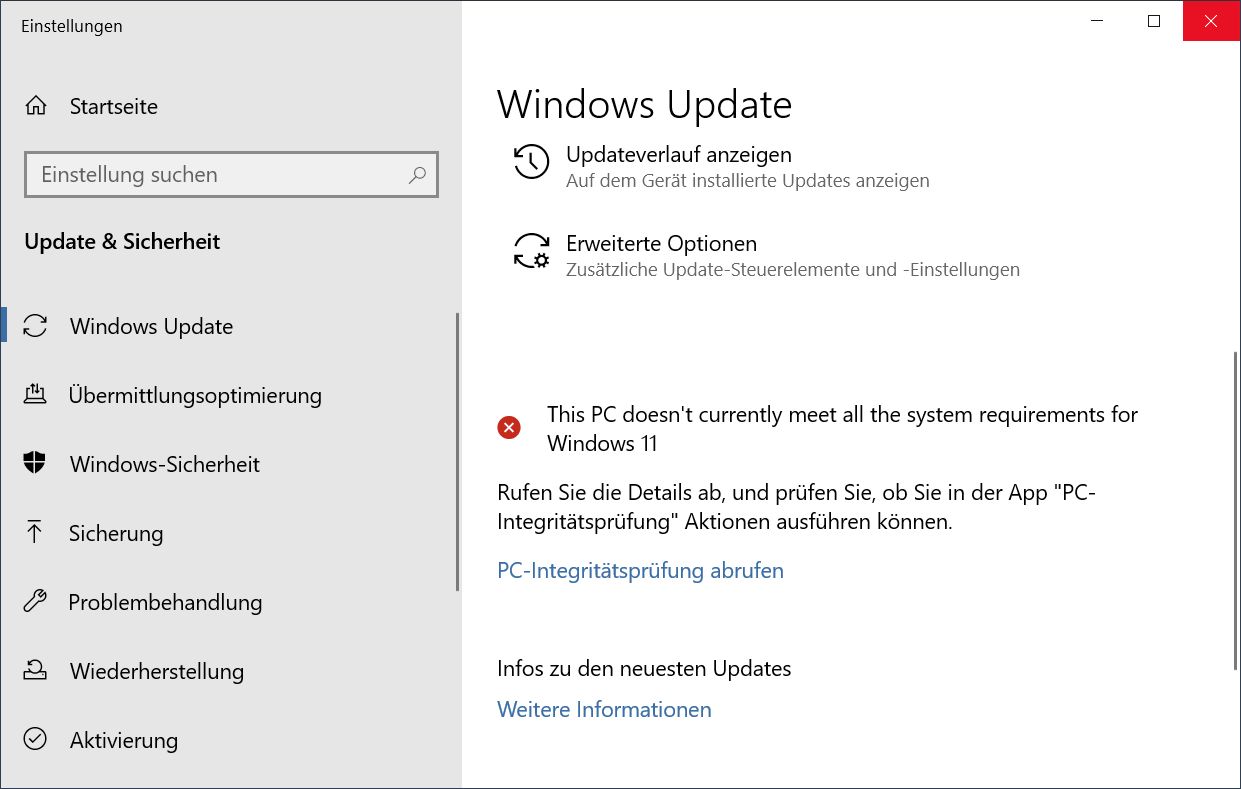Select Windows-Sicherheit in the sidebar
Image resolution: width=1241 pixels, height=789 pixels.
pos(230,464)
